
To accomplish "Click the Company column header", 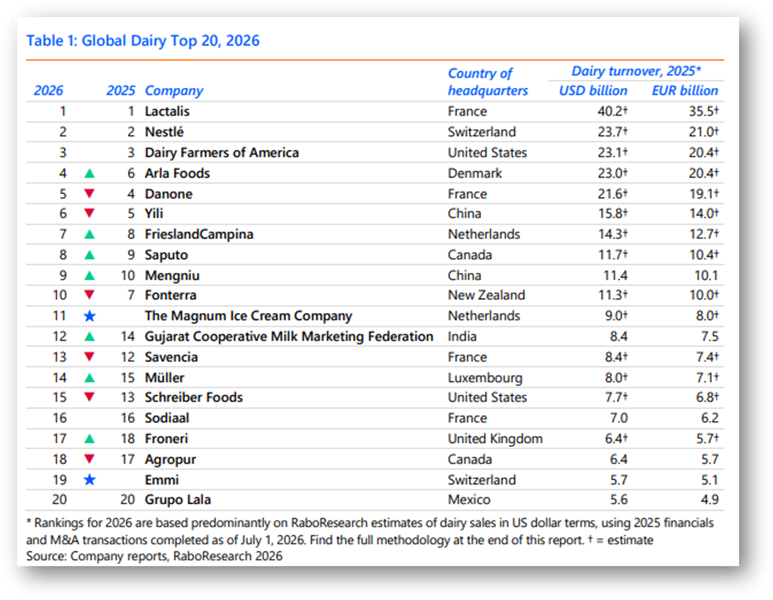I will pos(174,91).
